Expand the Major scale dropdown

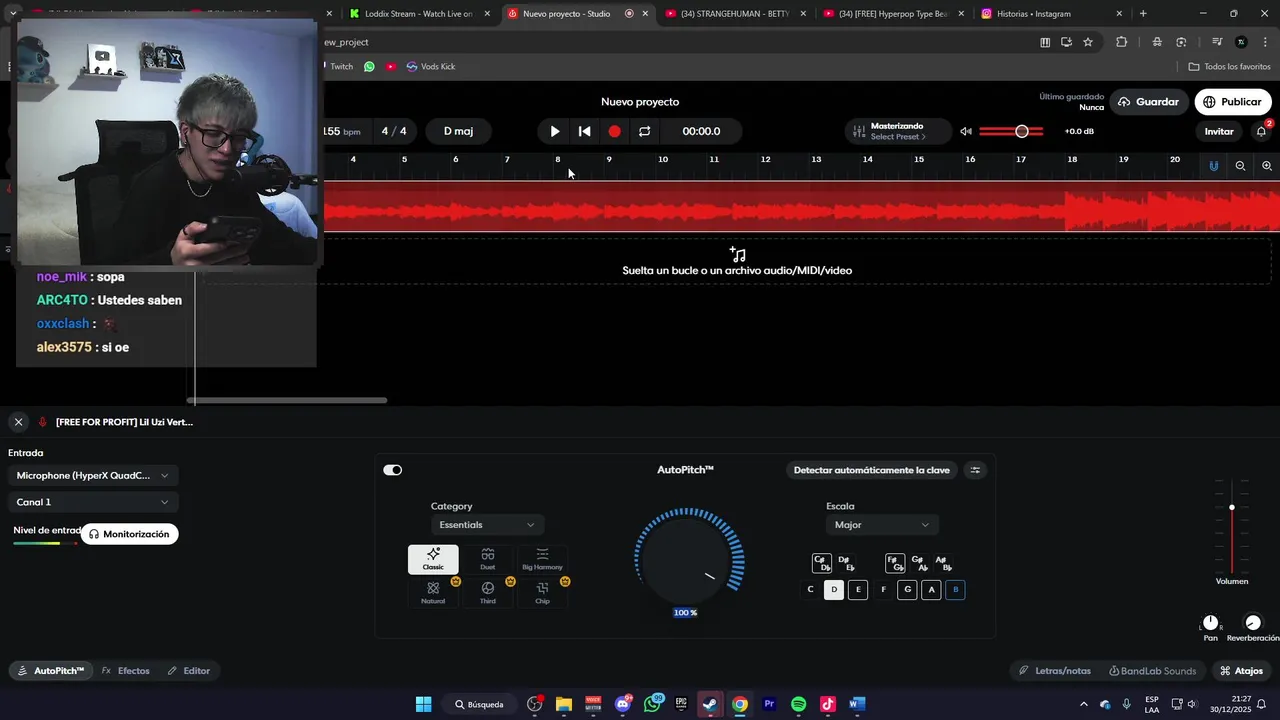(x=882, y=525)
